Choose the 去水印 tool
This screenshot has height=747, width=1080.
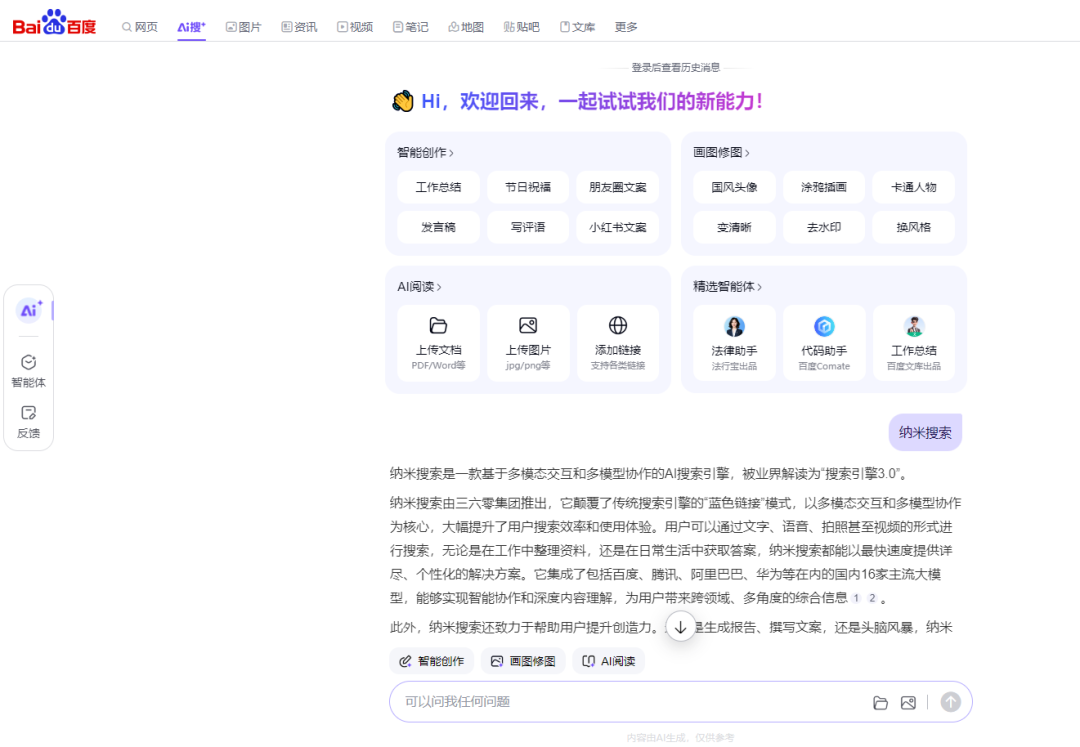(x=824, y=227)
